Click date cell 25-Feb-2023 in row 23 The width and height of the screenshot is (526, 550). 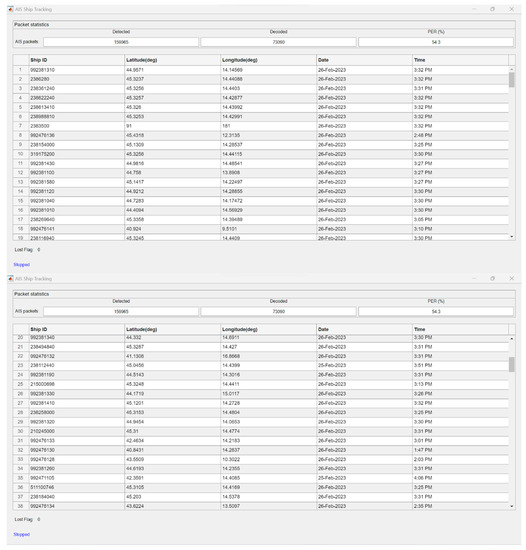[364, 365]
